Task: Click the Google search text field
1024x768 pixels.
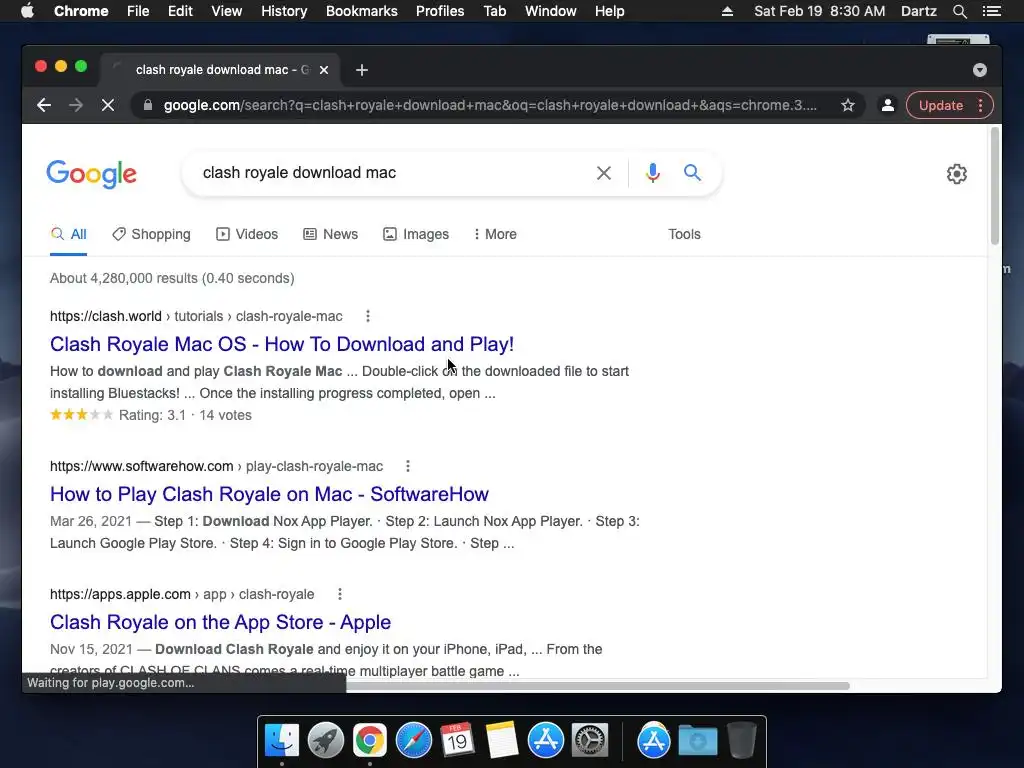Action: click(x=391, y=172)
